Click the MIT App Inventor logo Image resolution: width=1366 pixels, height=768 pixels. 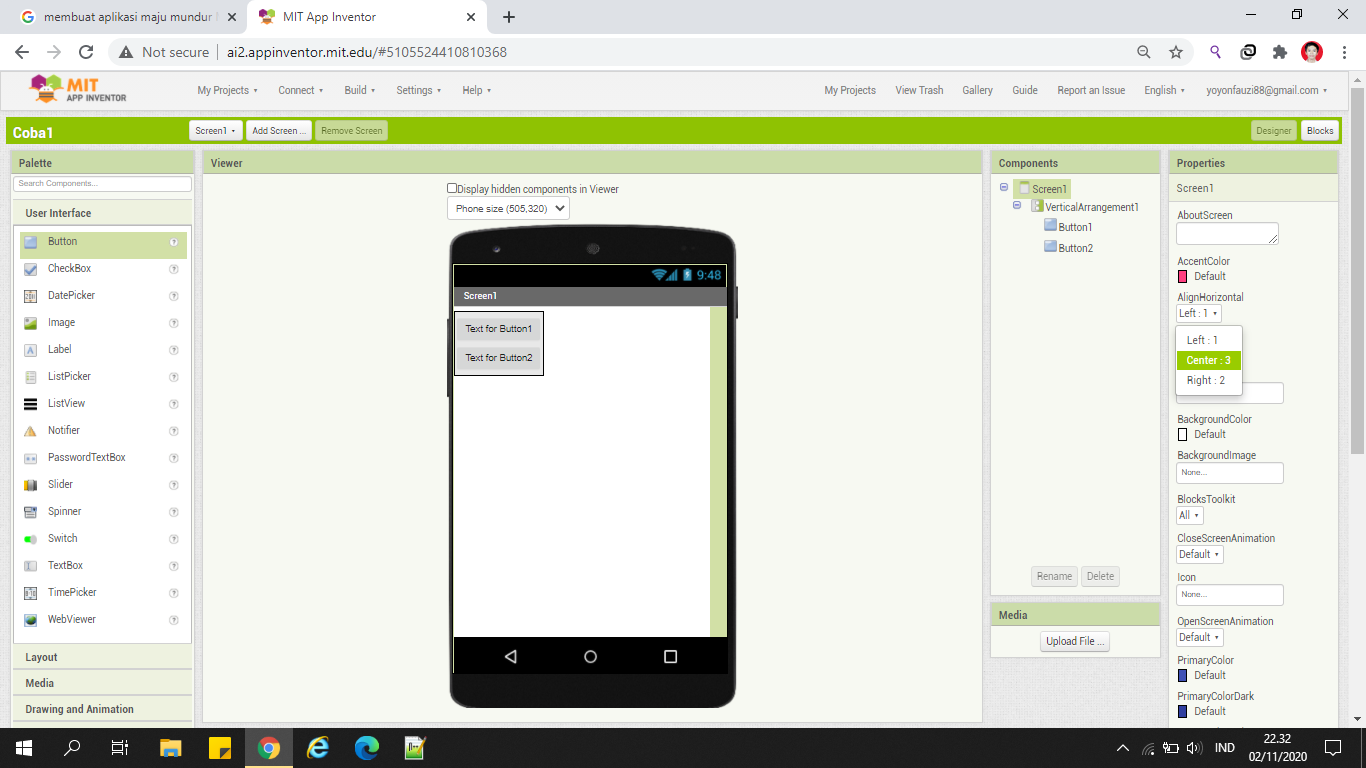pos(79,89)
